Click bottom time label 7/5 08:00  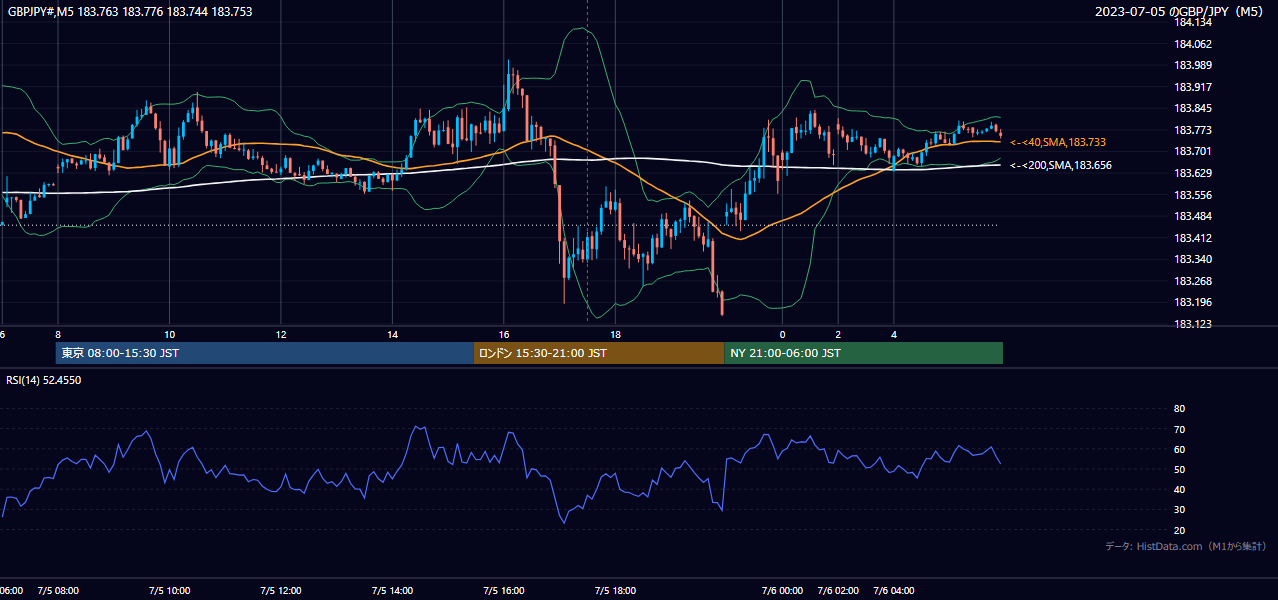tap(57, 591)
